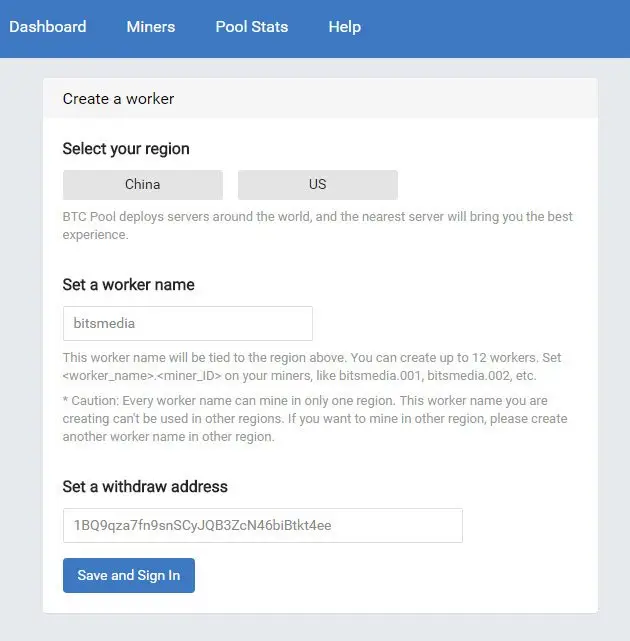This screenshot has height=641, width=630.
Task: Open the Dashboard page
Action: (48, 27)
